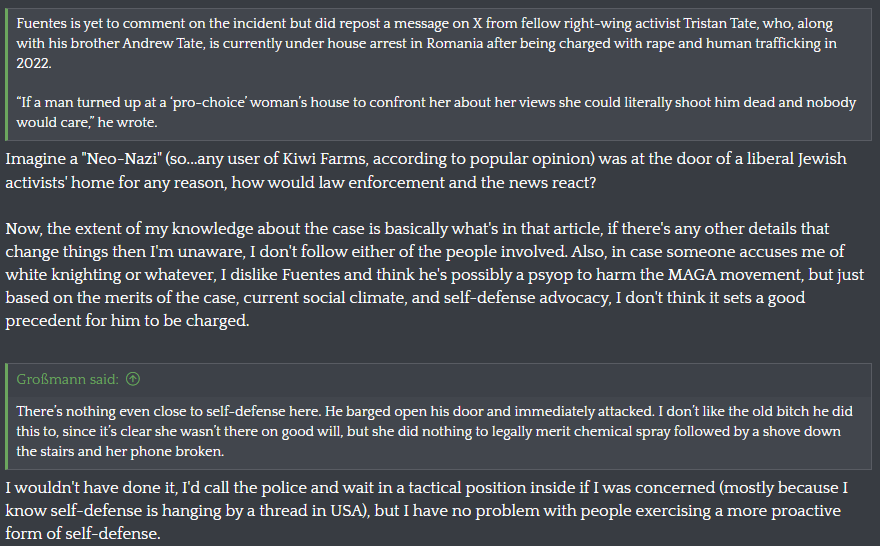The width and height of the screenshot is (880, 546).
Task: Click the paragraph beginning 'Now, the extent of my knowledge'
Action: [435, 274]
